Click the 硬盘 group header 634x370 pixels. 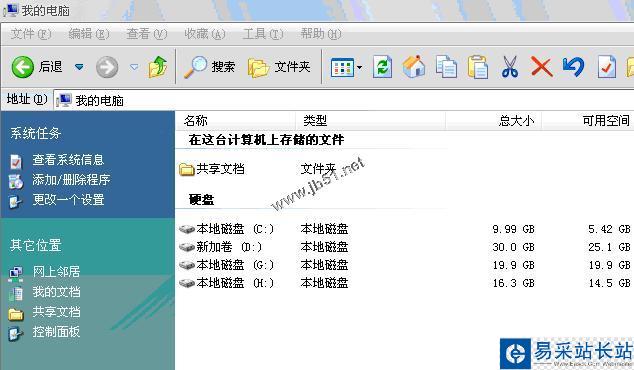(201, 200)
